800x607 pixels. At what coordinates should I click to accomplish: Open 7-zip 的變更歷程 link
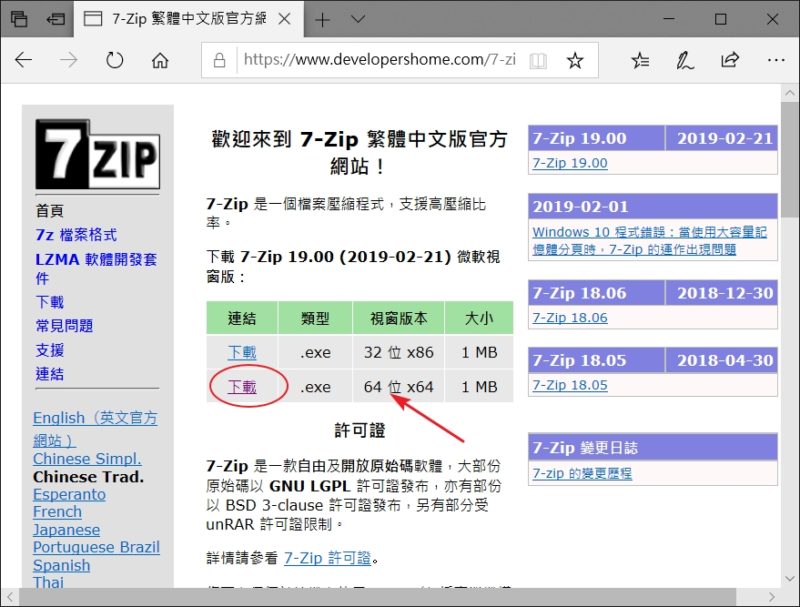point(582,473)
